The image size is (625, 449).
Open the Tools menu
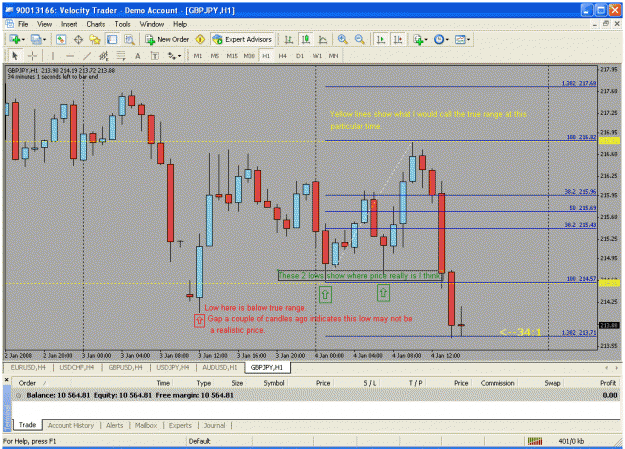click(122, 24)
